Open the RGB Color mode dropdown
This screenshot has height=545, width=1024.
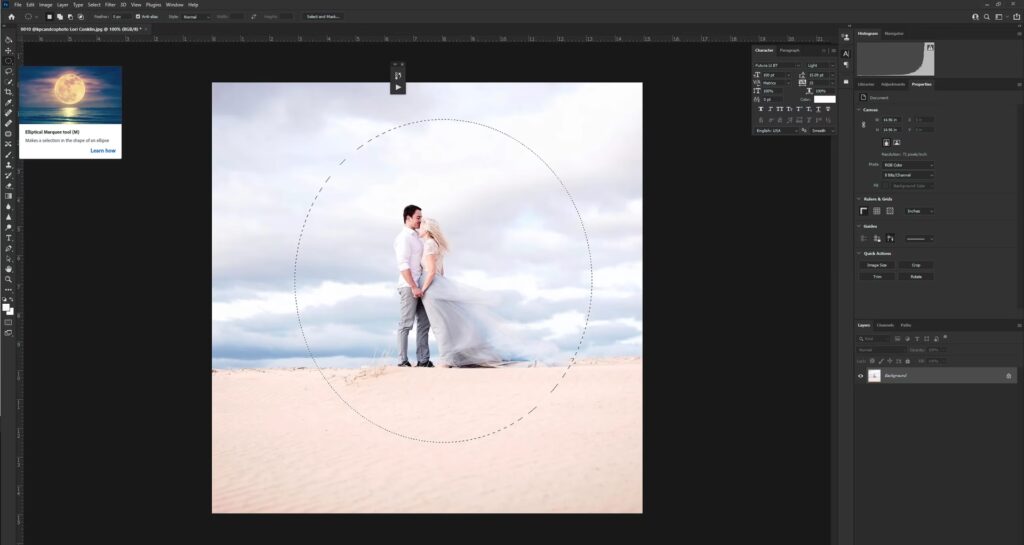(x=907, y=164)
